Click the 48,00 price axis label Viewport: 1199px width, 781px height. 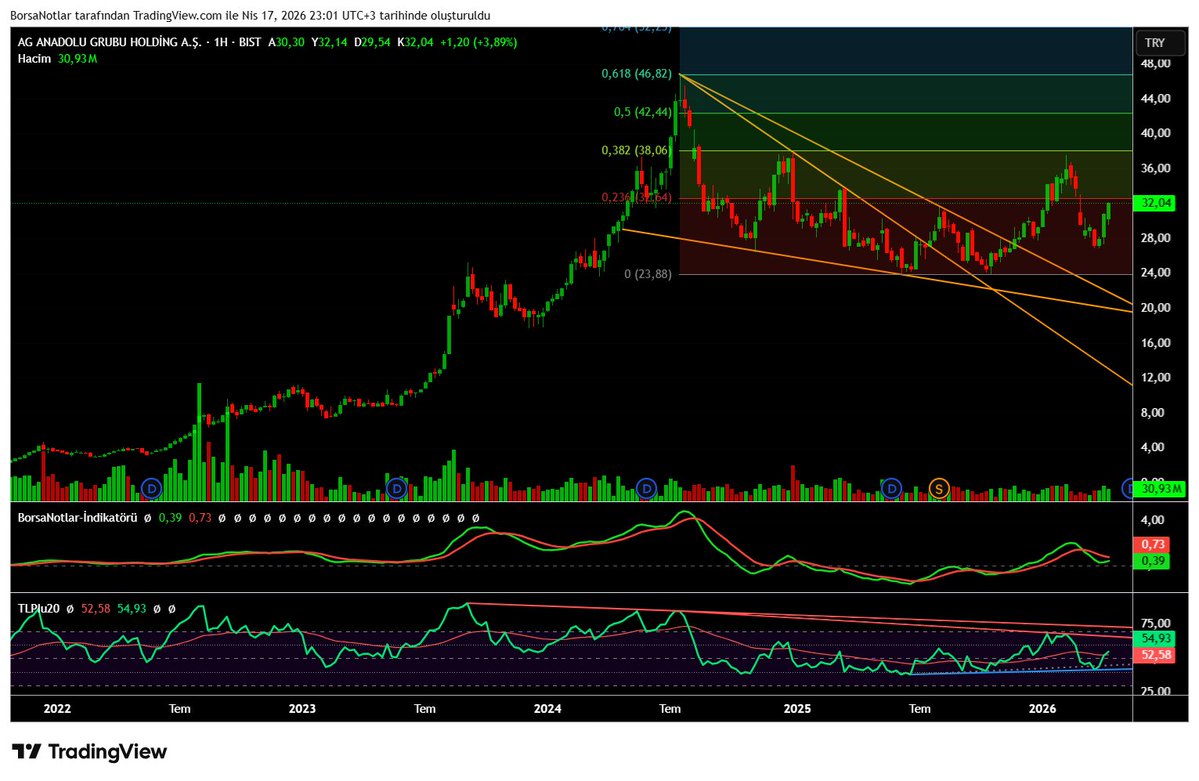coord(1155,63)
